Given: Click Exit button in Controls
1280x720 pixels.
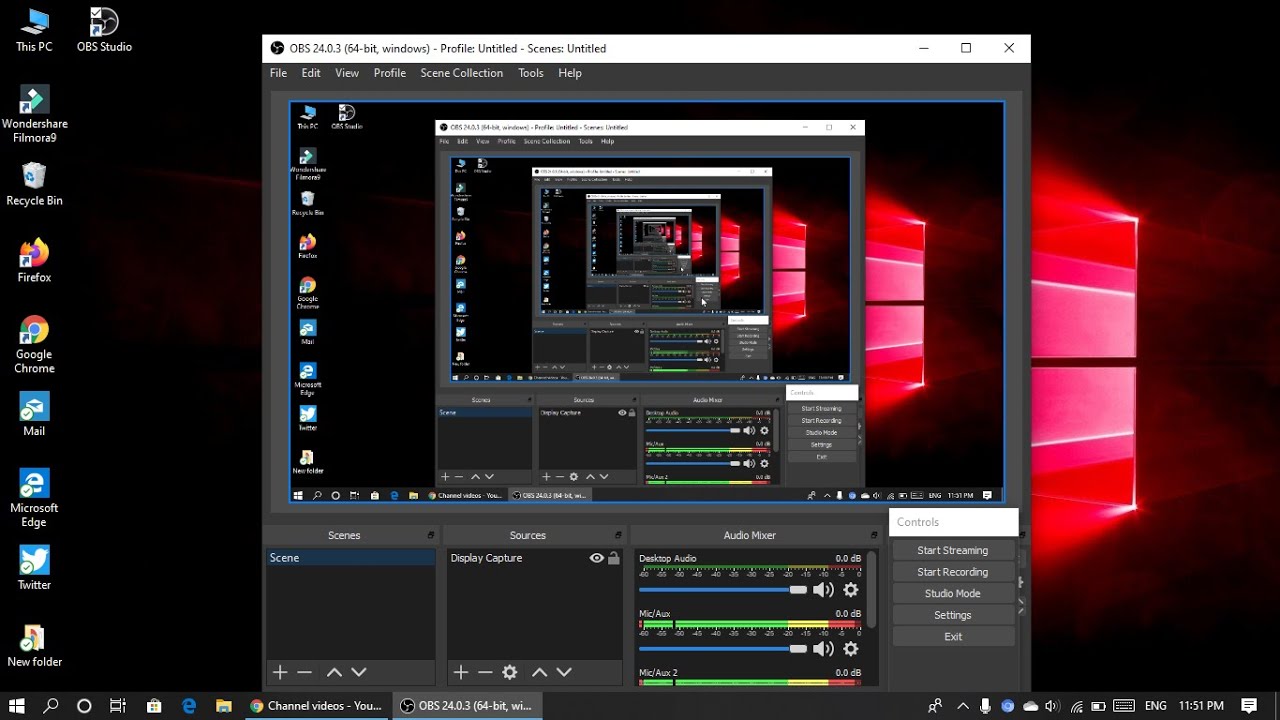Looking at the screenshot, I should [x=953, y=636].
